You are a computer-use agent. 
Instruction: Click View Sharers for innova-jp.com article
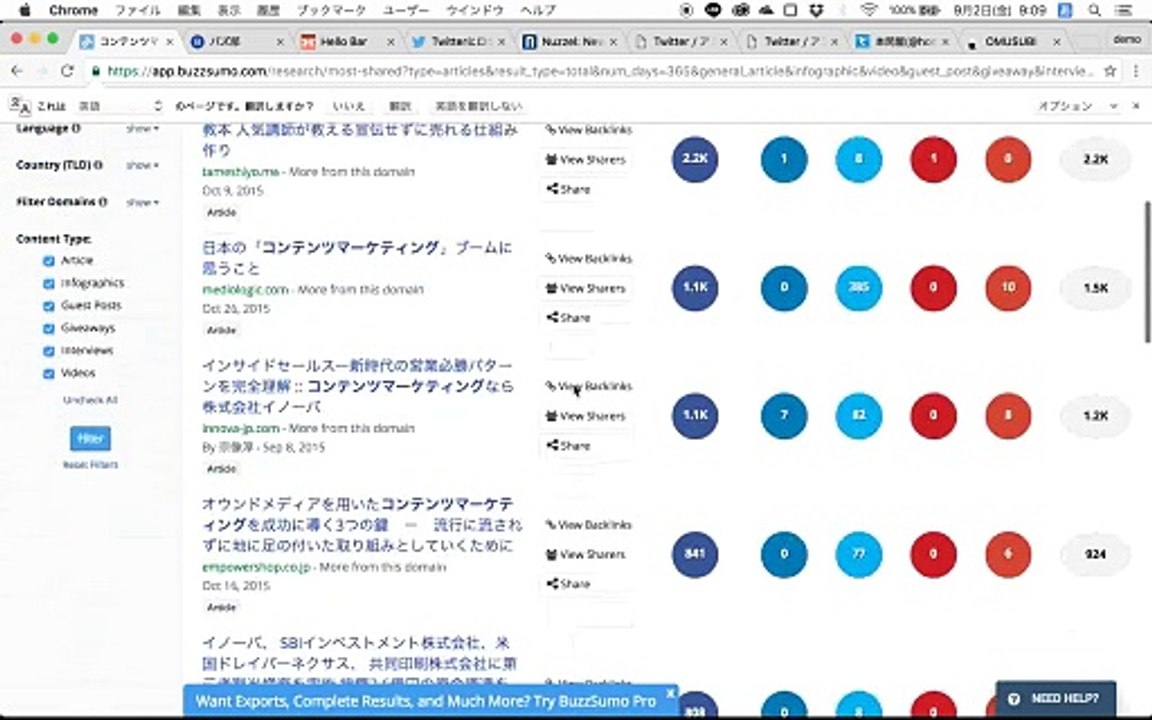pyautogui.click(x=586, y=416)
